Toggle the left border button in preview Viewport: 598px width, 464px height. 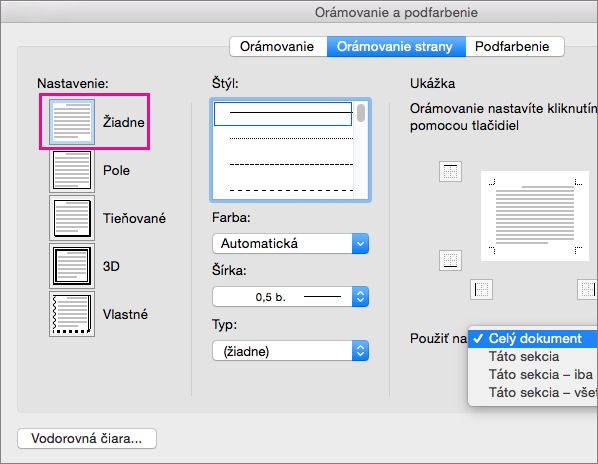pyautogui.click(x=481, y=289)
